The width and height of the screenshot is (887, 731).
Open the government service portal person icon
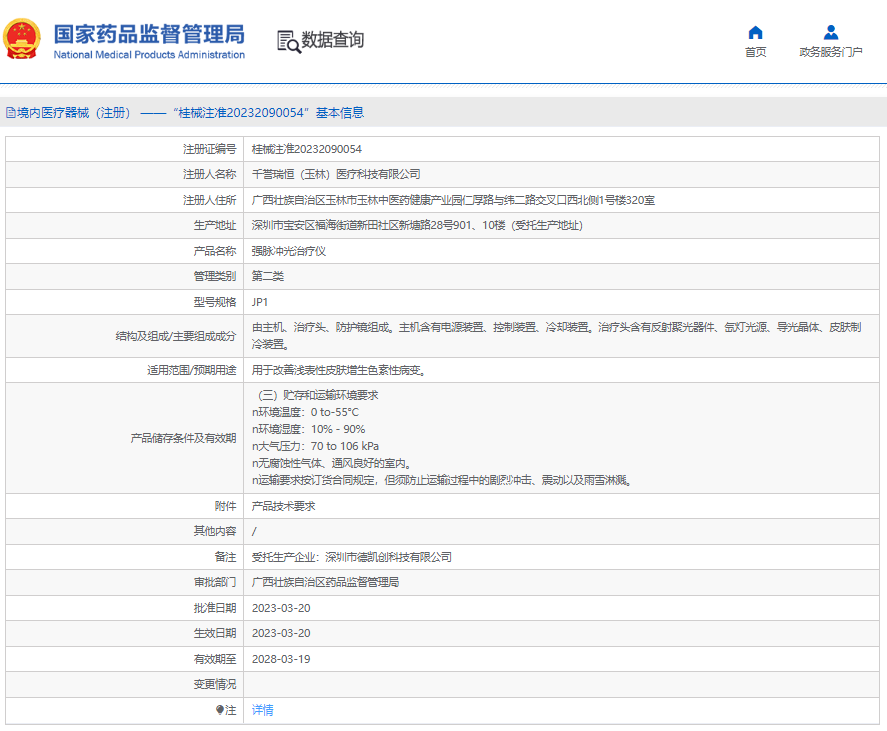point(830,32)
